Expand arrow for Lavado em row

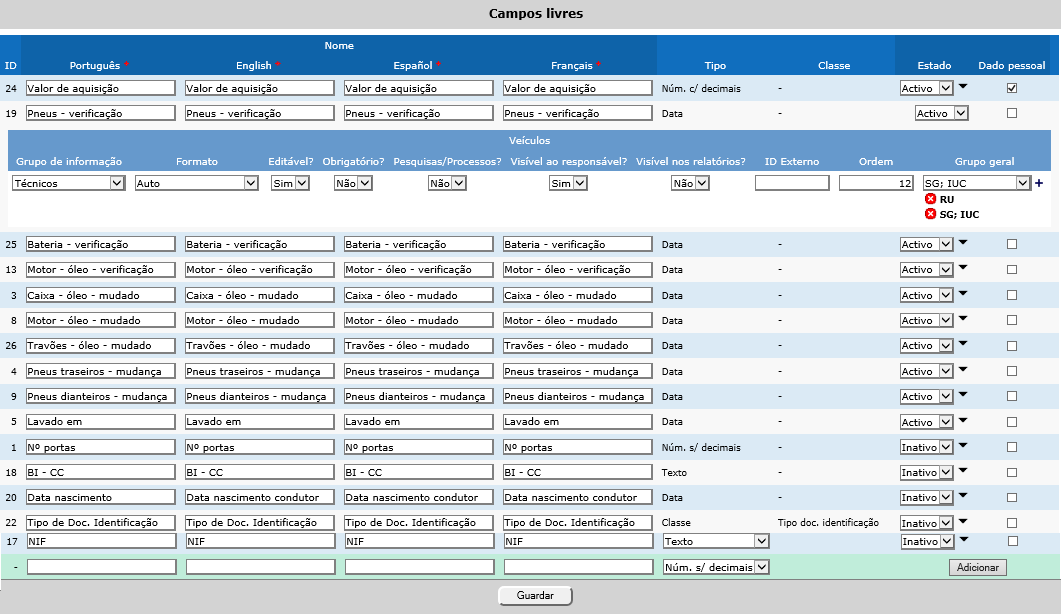click(964, 420)
